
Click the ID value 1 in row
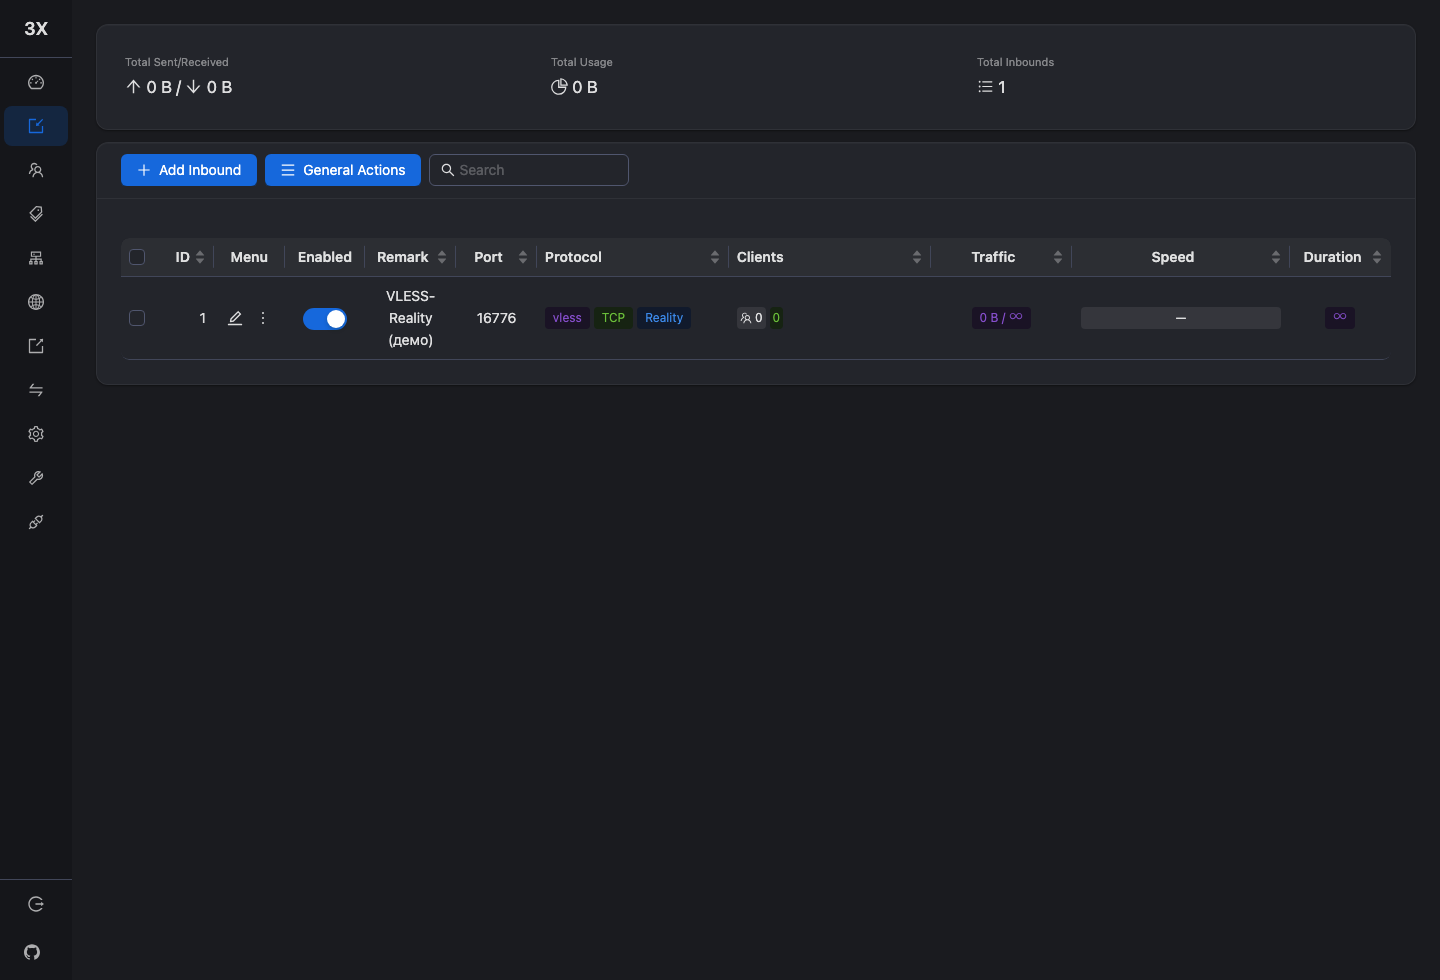pos(203,318)
